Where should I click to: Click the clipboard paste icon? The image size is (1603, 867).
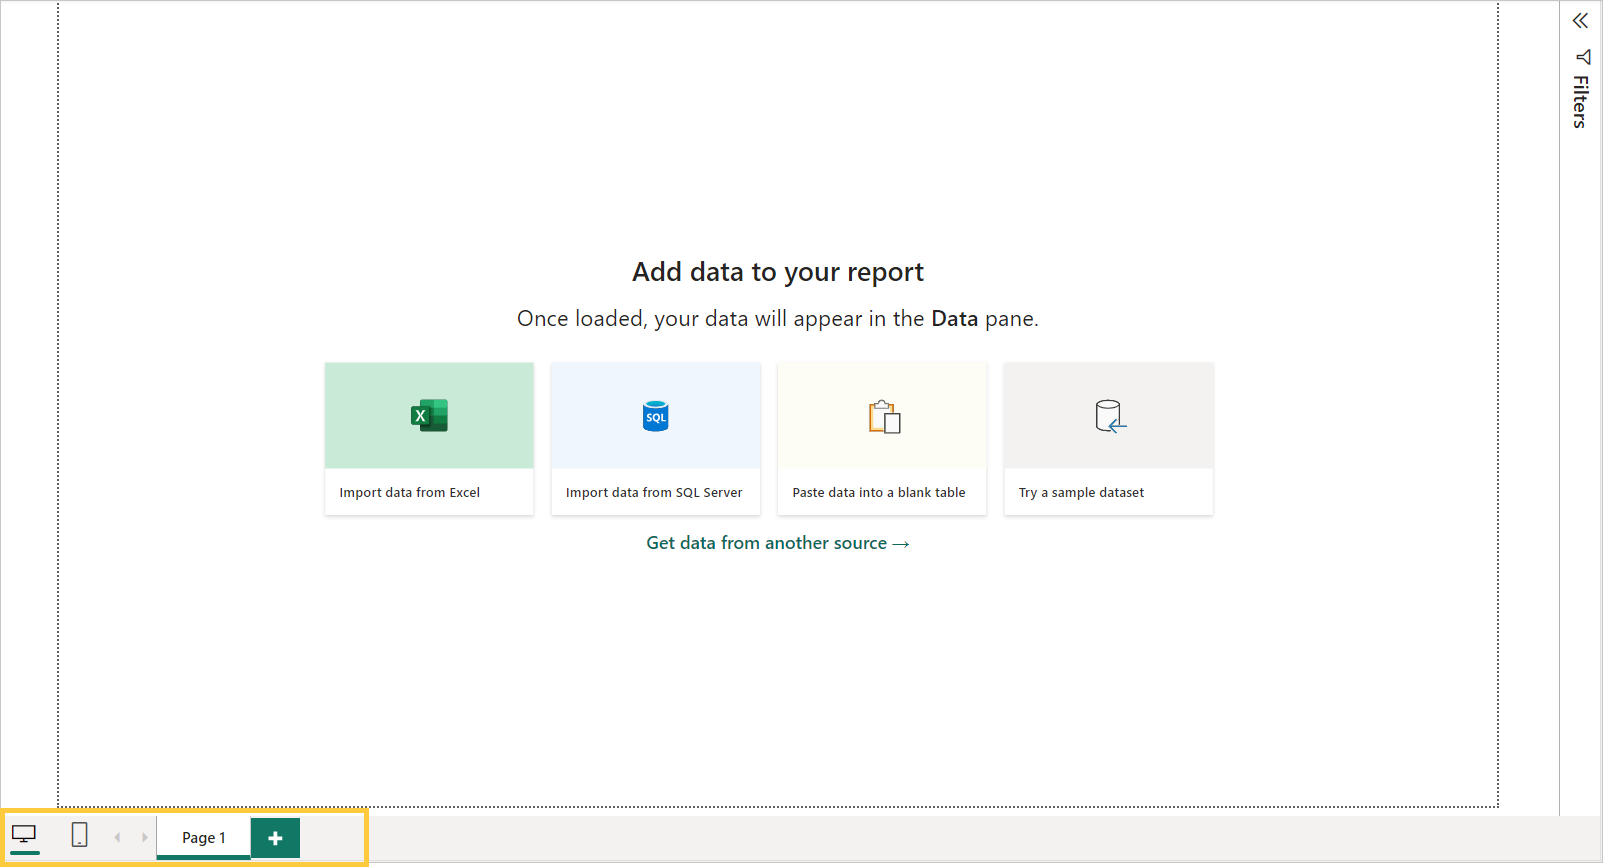coord(884,416)
